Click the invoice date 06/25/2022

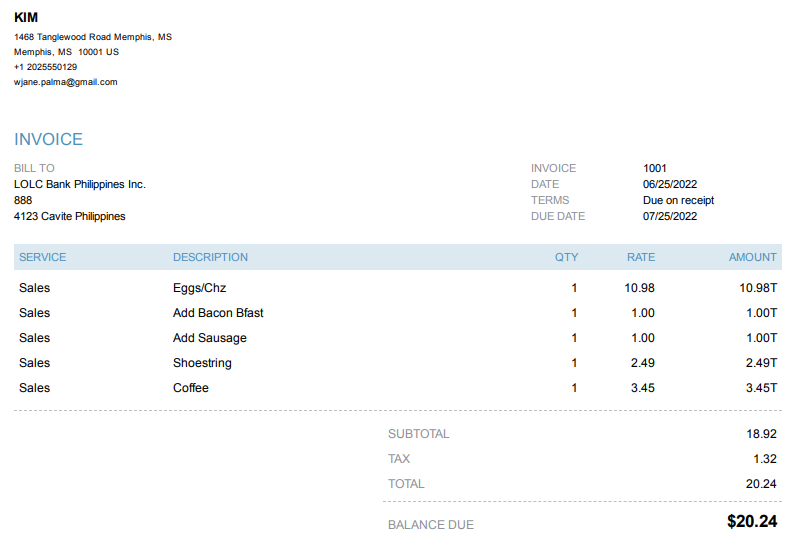pyautogui.click(x=670, y=184)
